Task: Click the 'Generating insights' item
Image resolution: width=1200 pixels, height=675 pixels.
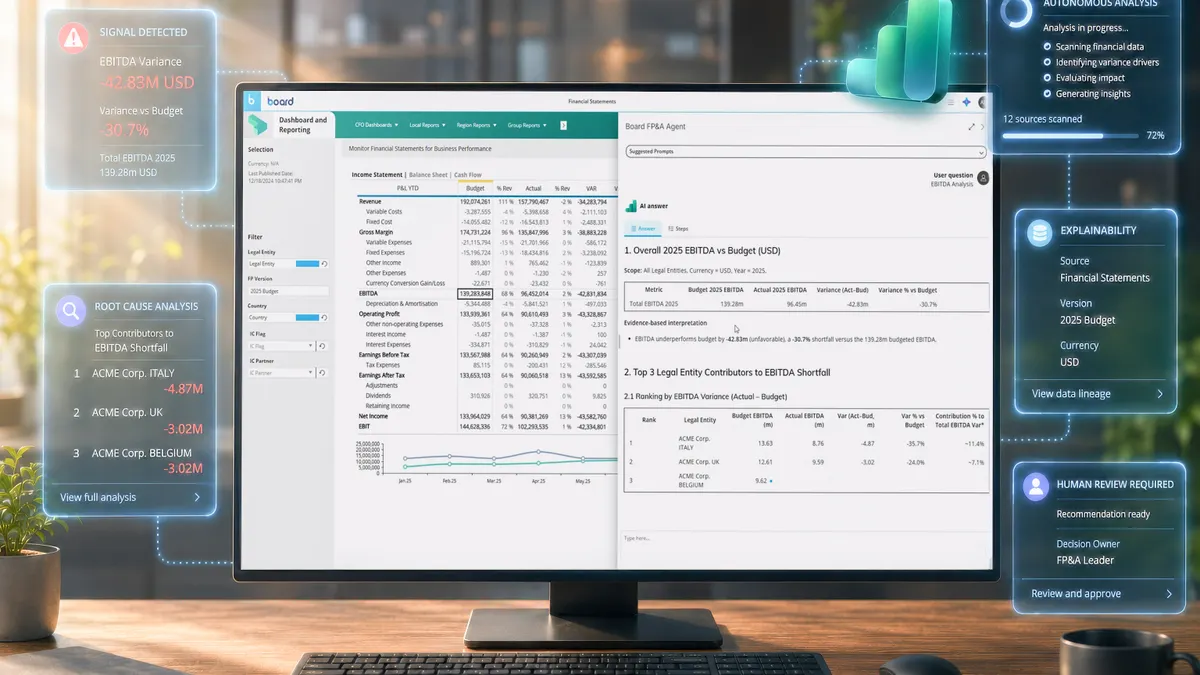Action: [x=1093, y=93]
